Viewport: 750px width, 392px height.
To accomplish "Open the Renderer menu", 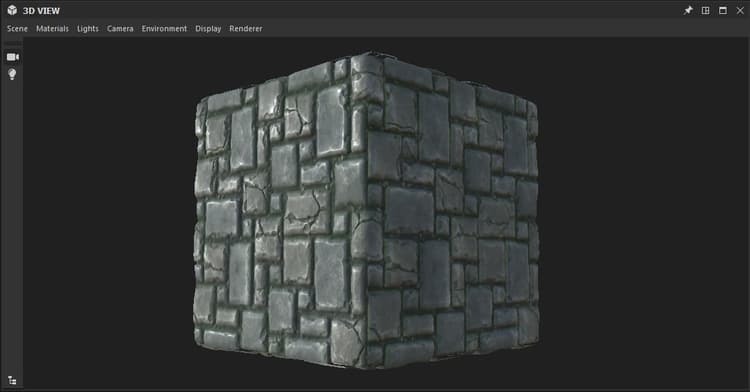I will [x=246, y=29].
